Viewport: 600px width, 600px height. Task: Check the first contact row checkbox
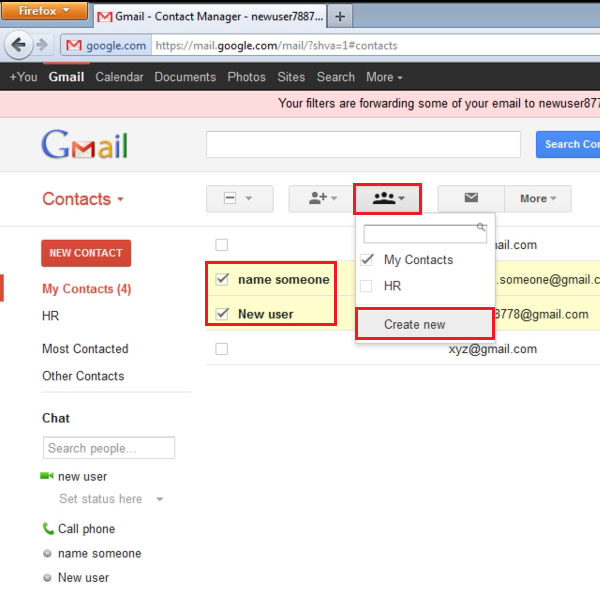point(222,245)
